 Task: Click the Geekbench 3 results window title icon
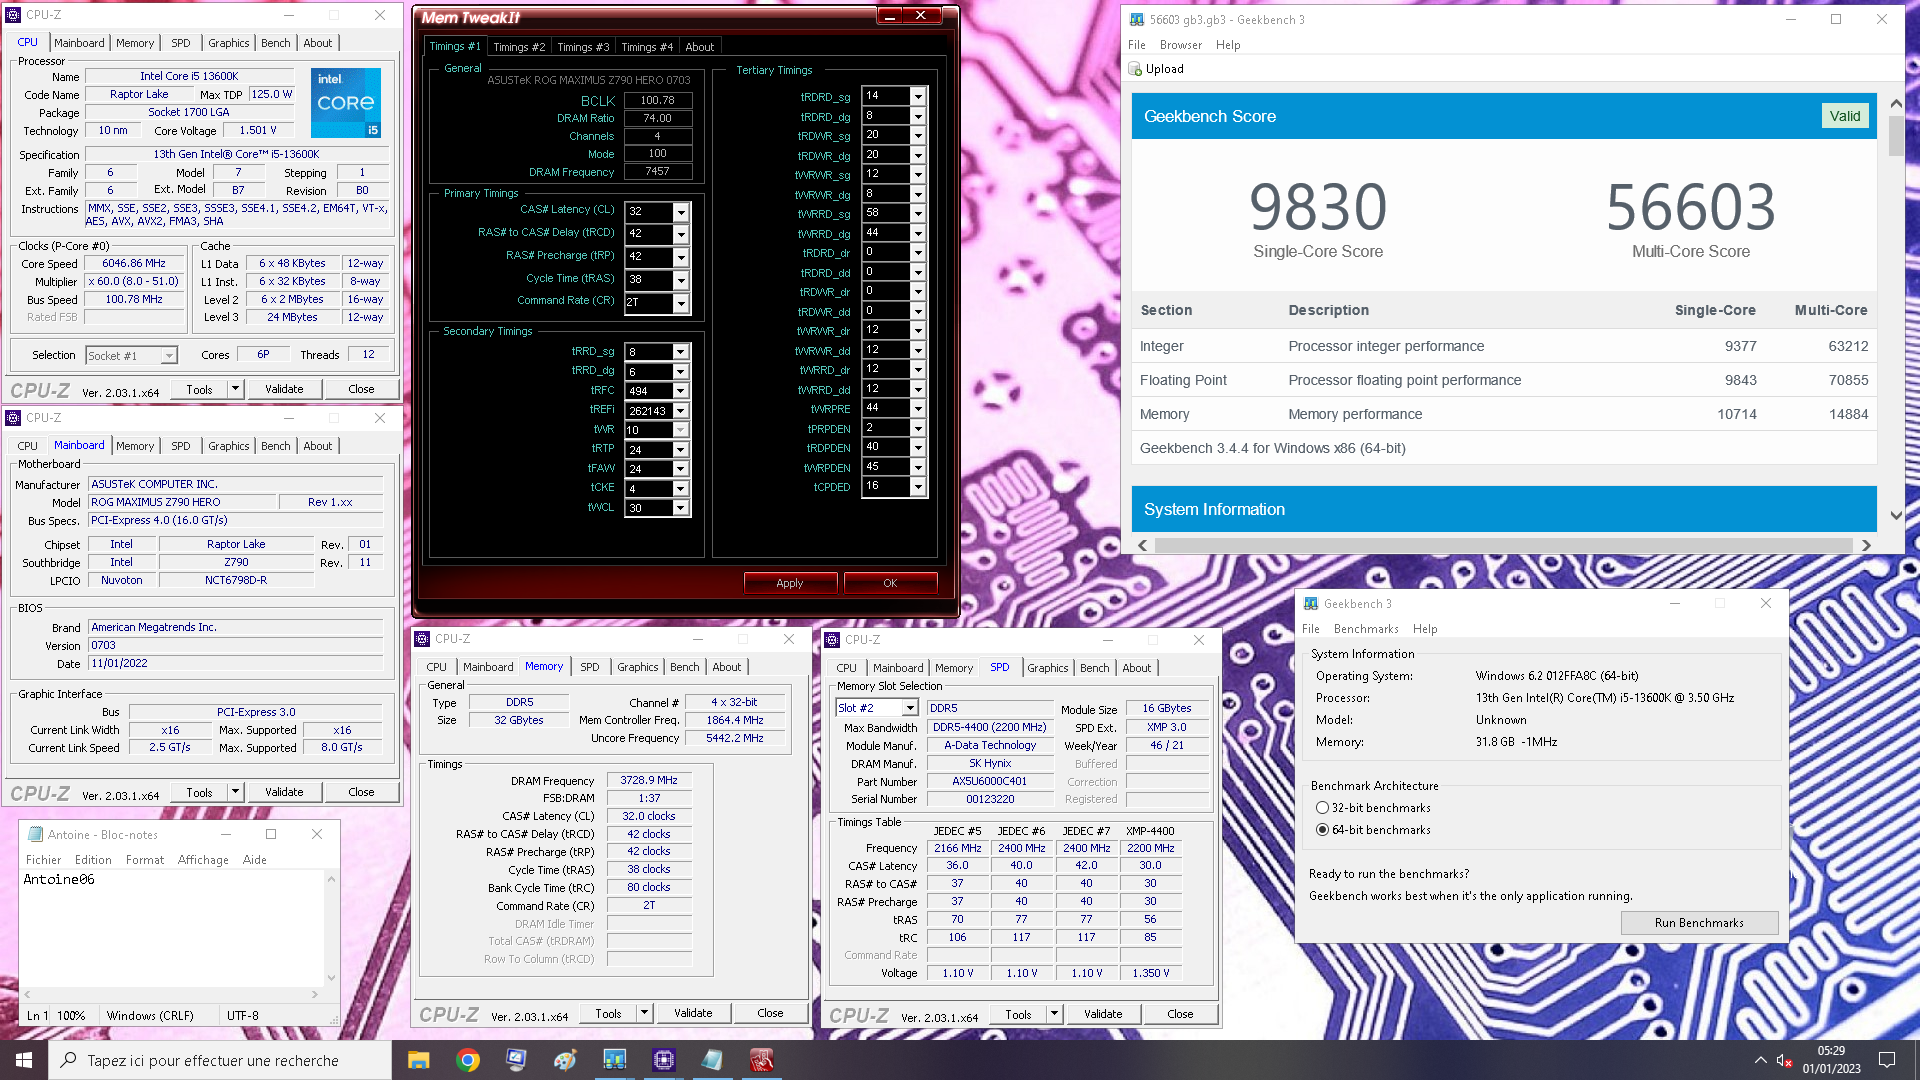coord(1137,19)
